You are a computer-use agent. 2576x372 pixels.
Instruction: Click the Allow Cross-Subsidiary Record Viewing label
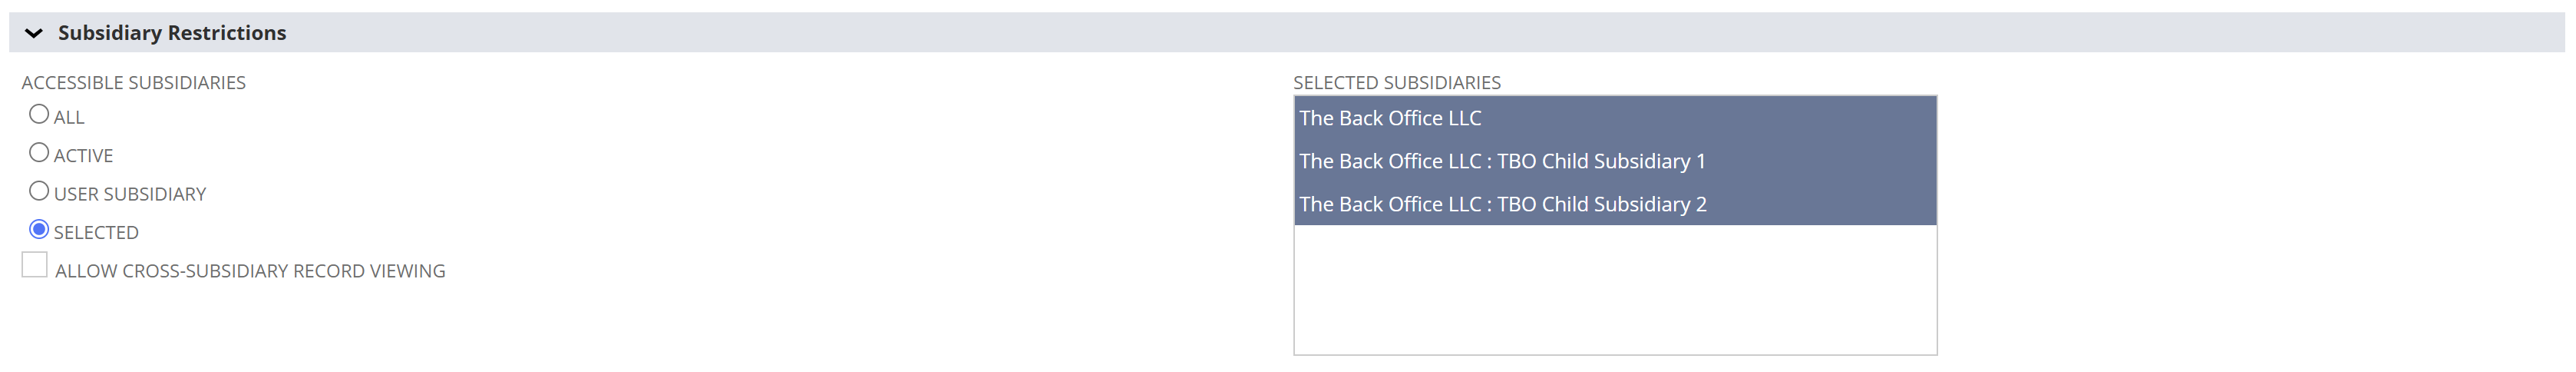pyautogui.click(x=250, y=271)
